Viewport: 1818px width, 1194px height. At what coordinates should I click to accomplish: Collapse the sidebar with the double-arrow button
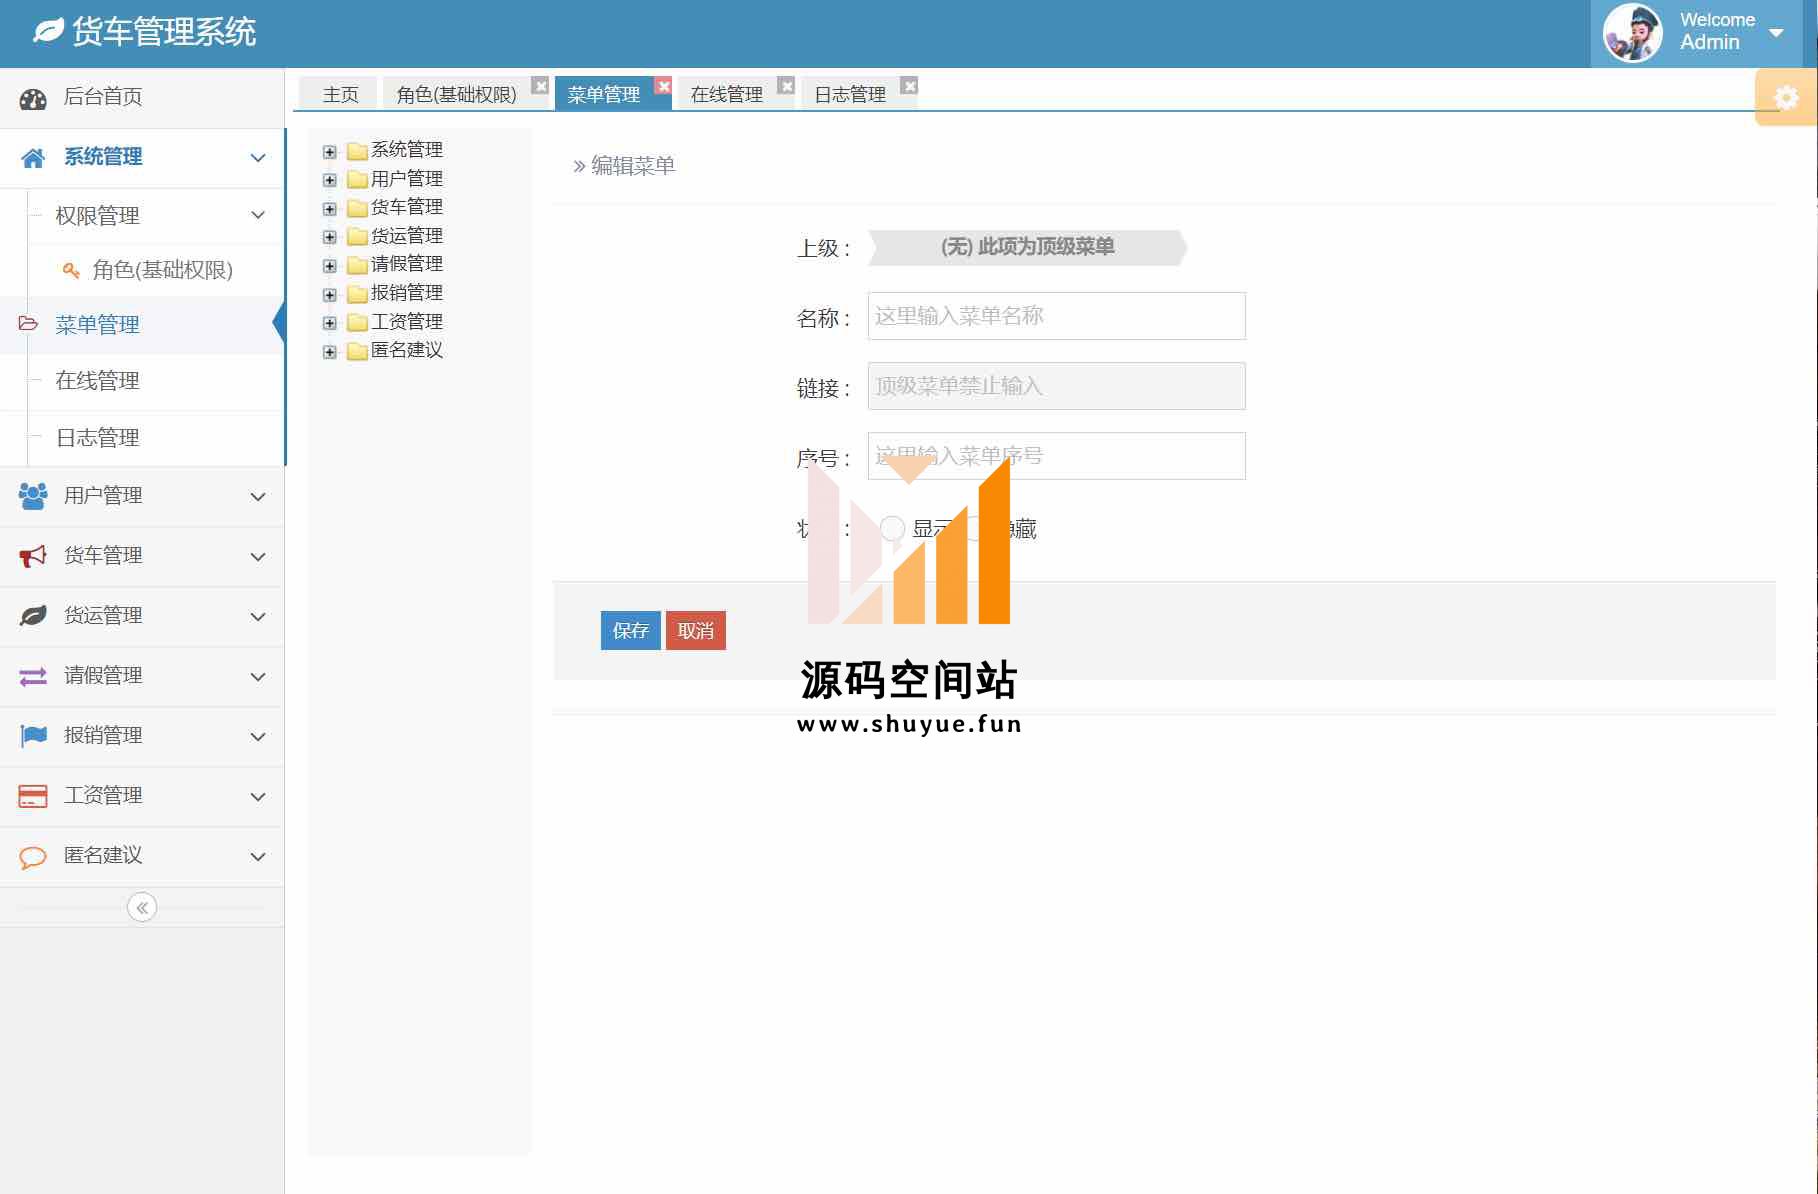[142, 907]
